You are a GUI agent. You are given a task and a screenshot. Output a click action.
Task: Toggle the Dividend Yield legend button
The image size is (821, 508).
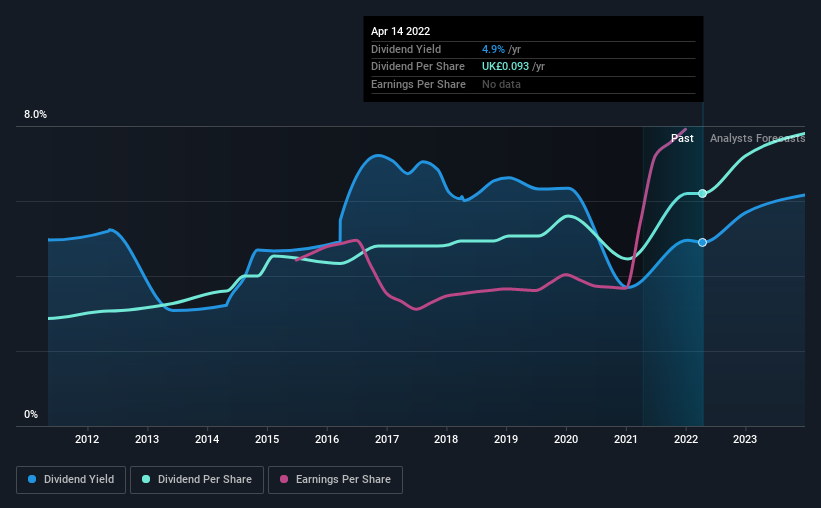[x=71, y=480]
